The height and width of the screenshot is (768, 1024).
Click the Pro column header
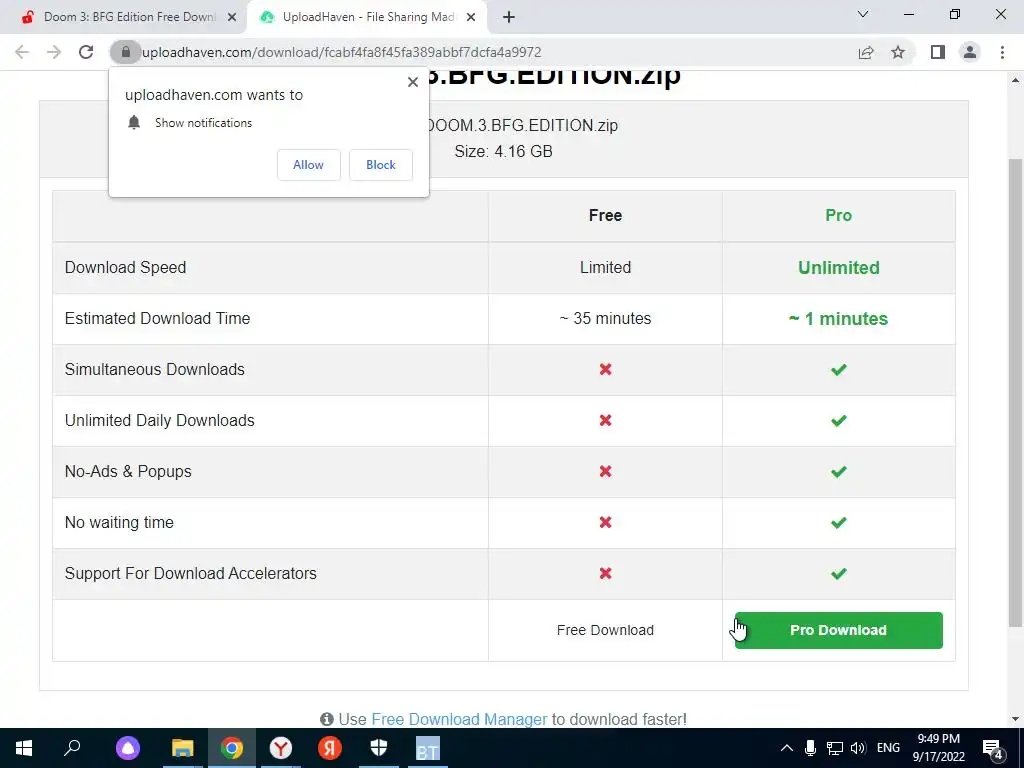tap(839, 216)
